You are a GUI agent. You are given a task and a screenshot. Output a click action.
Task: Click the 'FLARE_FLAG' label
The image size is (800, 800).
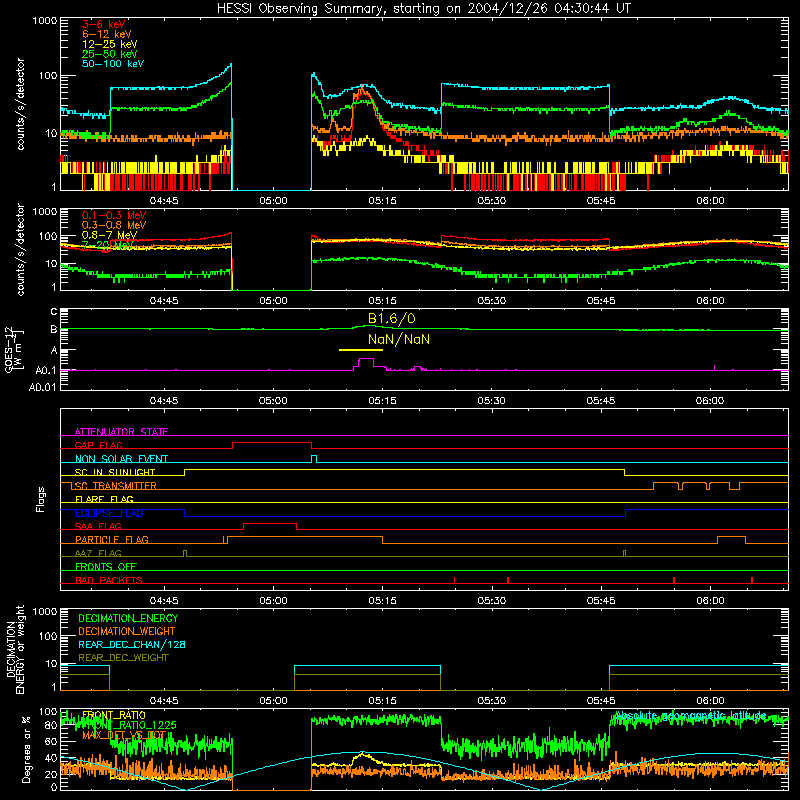(104, 499)
